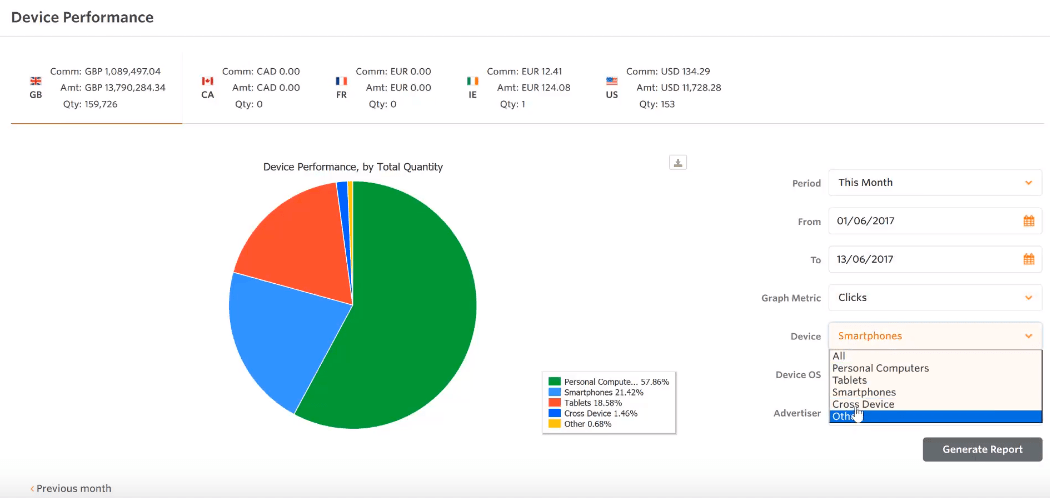Select highlighted 'Other' device option

[845, 416]
